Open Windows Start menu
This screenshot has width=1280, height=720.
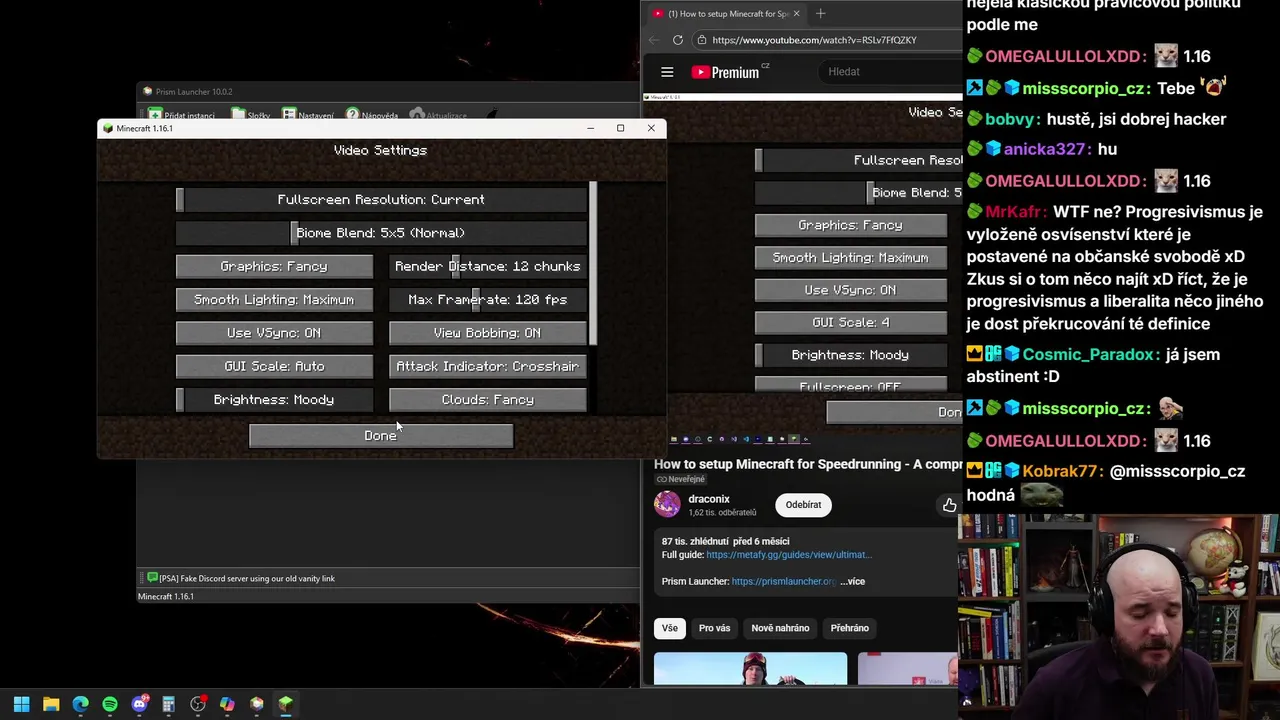tap(21, 704)
